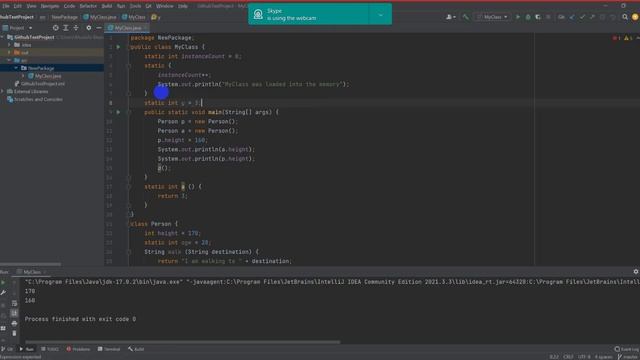Select GithubTestProject.iml file in tree
Screen dimensions: 640x360
(x=40, y=84)
